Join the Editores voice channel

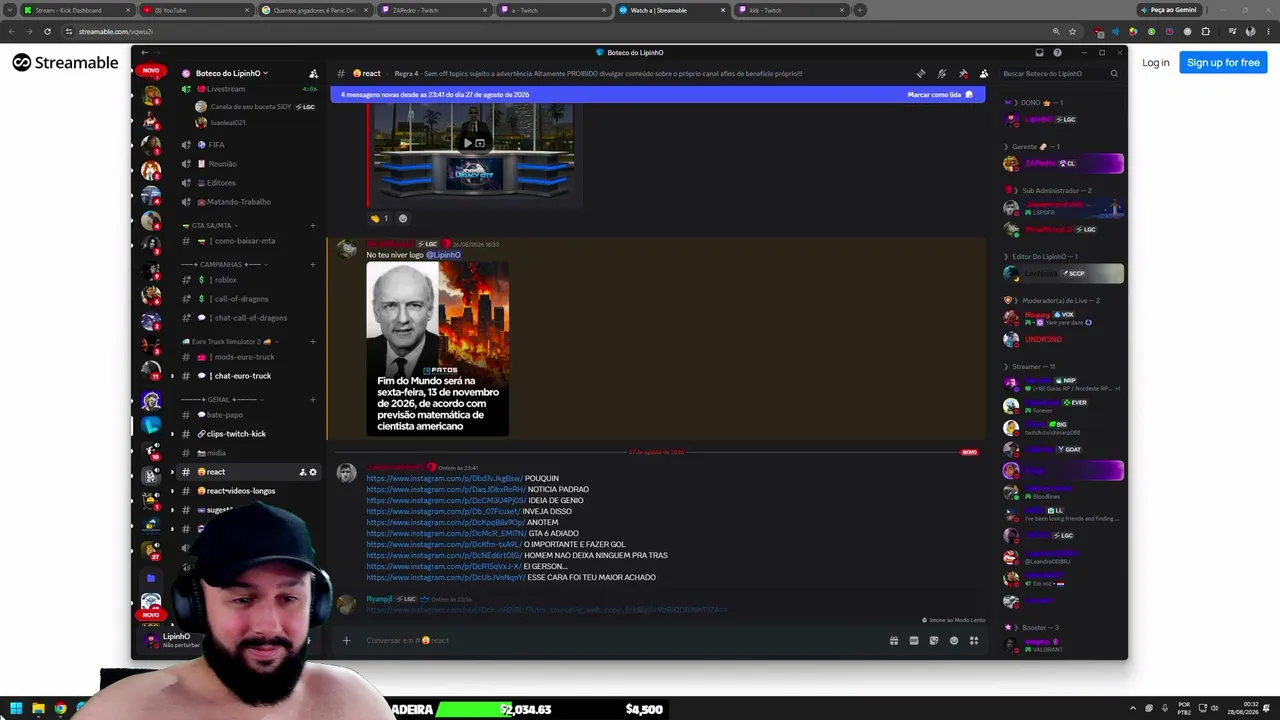pos(221,183)
